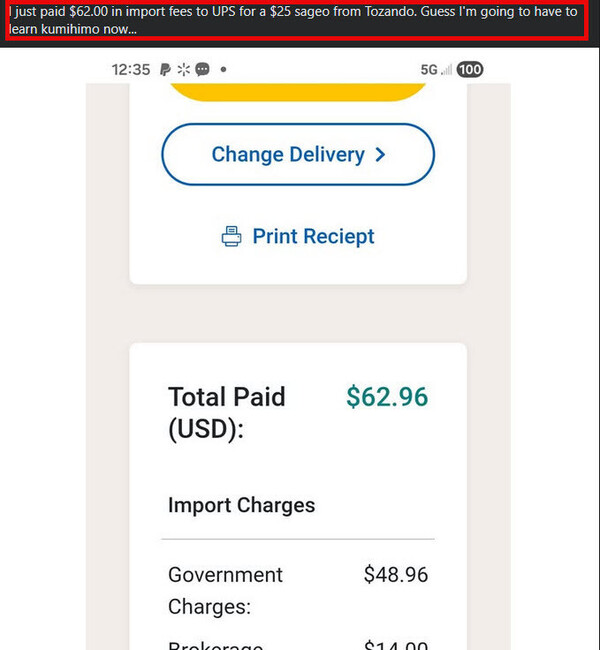Select the Import Charges heading
Image resolution: width=600 pixels, height=650 pixels.
241,505
